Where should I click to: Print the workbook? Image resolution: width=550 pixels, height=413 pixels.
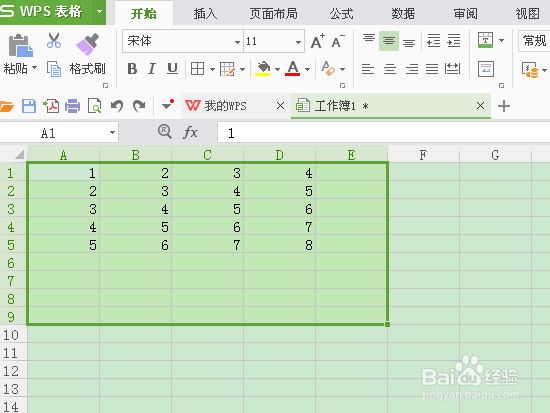72,106
